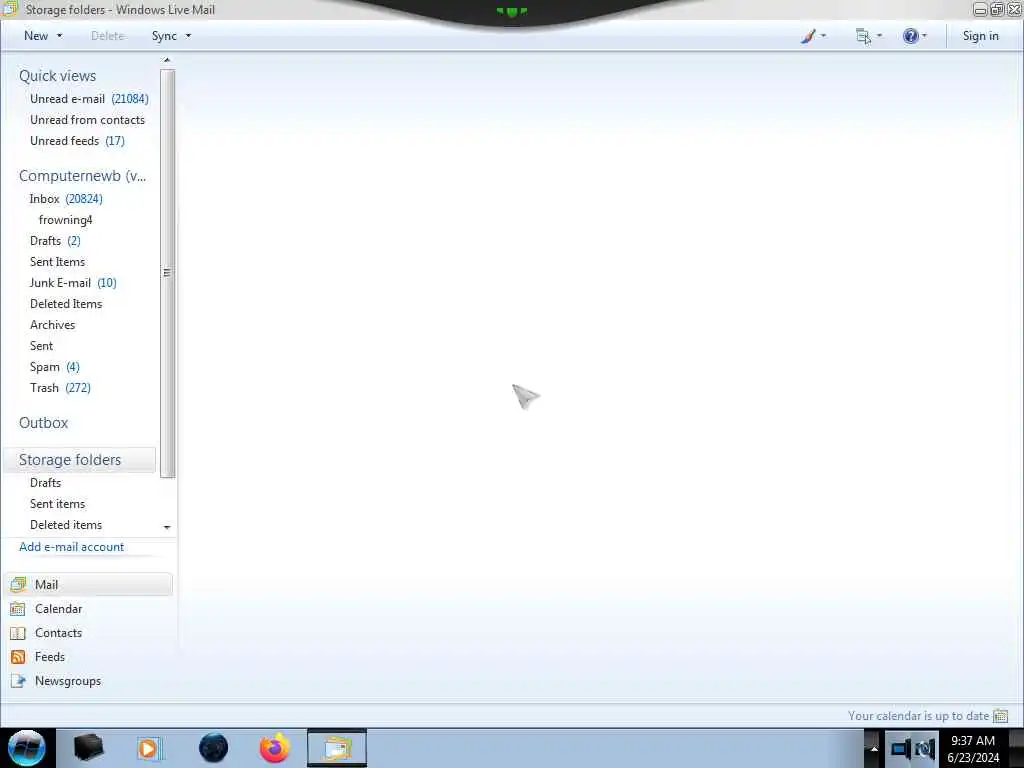This screenshot has height=768, width=1024.
Task: Open the Spam (4) folder
Action: [55, 366]
